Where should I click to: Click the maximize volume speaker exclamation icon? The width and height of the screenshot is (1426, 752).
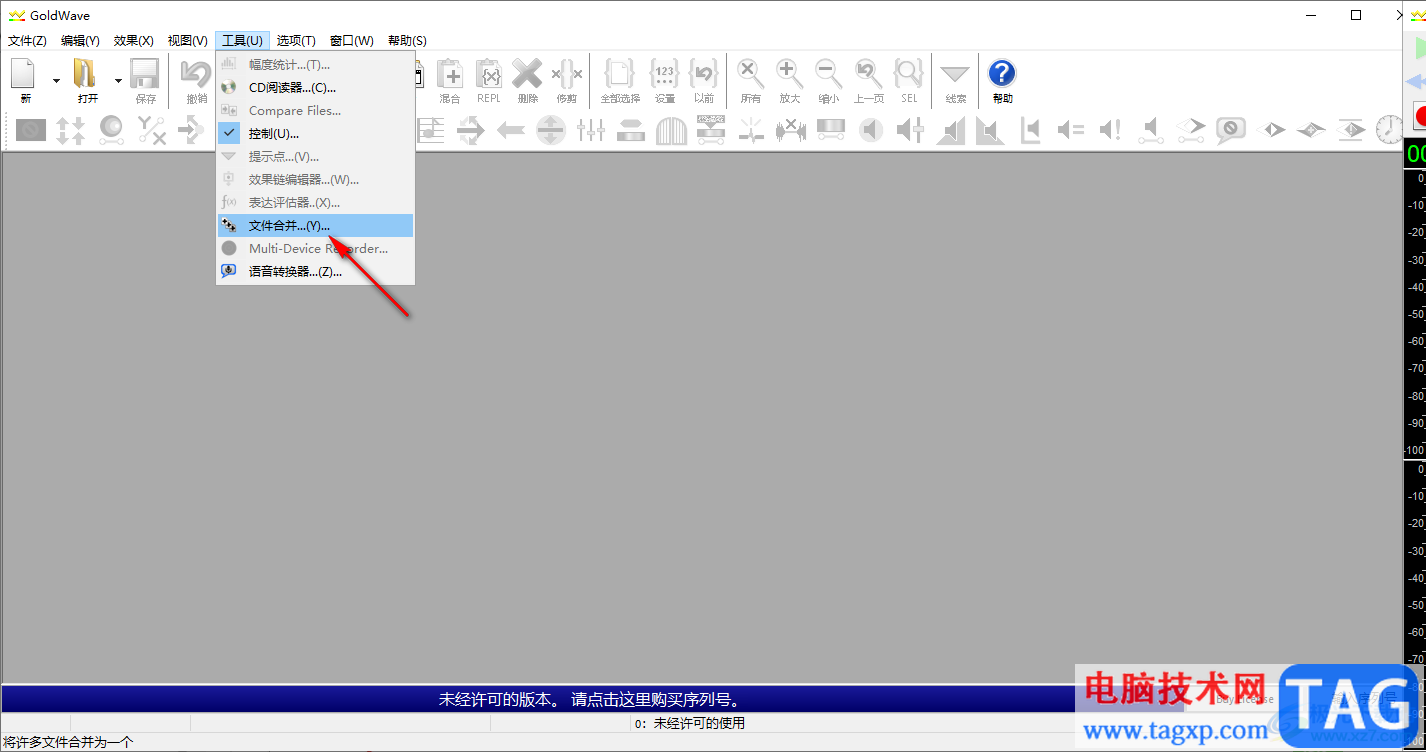coord(1110,130)
